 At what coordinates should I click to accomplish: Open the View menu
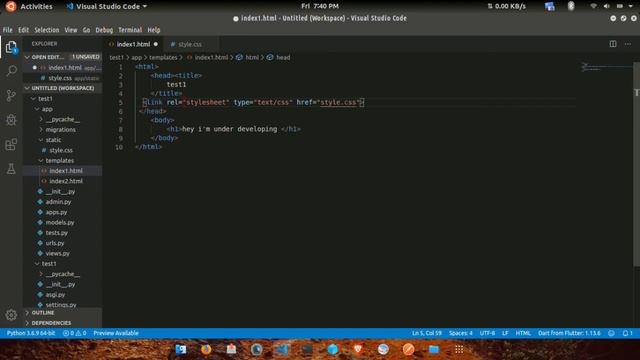coord(71,30)
